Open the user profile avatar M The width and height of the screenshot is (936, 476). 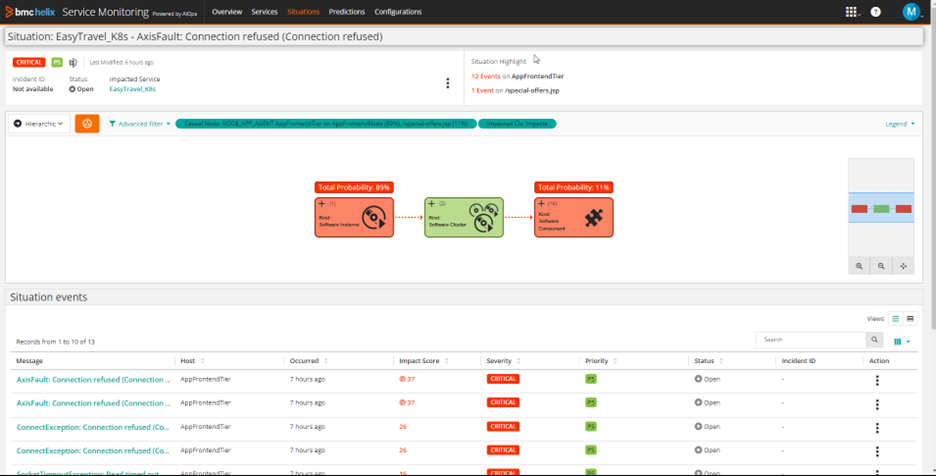[911, 11]
